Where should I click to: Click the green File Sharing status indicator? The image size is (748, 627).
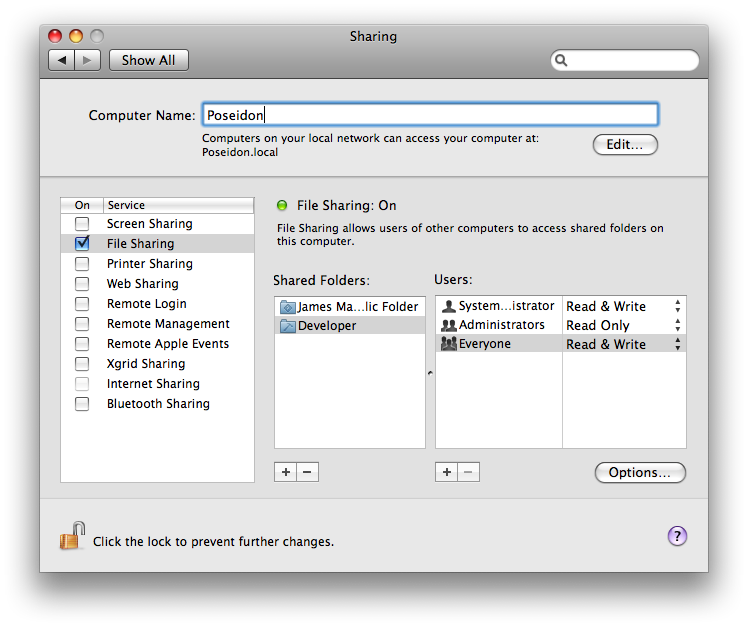pyautogui.click(x=282, y=205)
